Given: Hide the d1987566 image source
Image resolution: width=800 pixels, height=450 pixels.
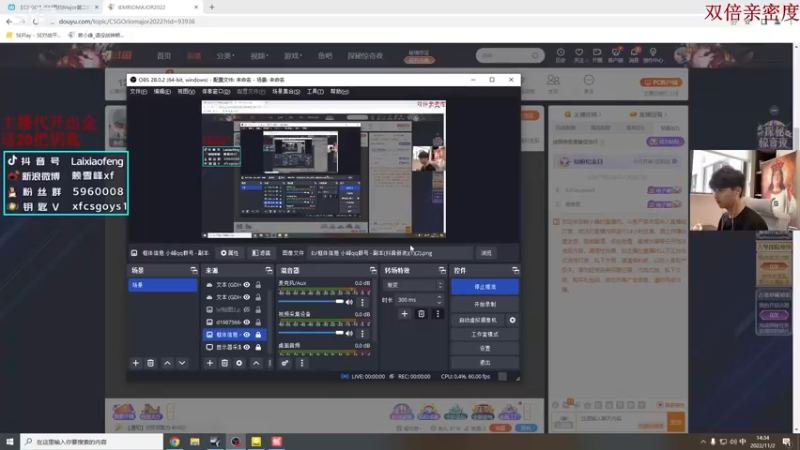Looking at the screenshot, I should click(x=247, y=322).
